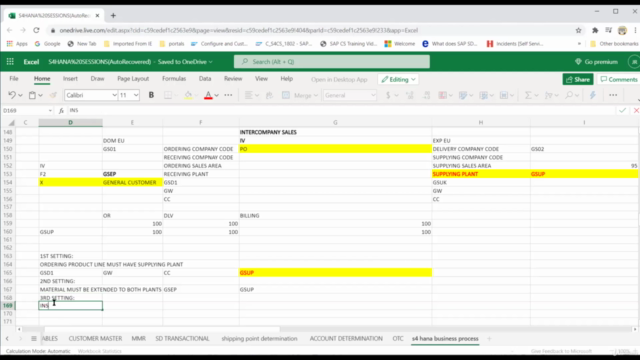The image size is (640, 360).
Task: Click the Undo icon in ribbon
Action: (x=12, y=95)
